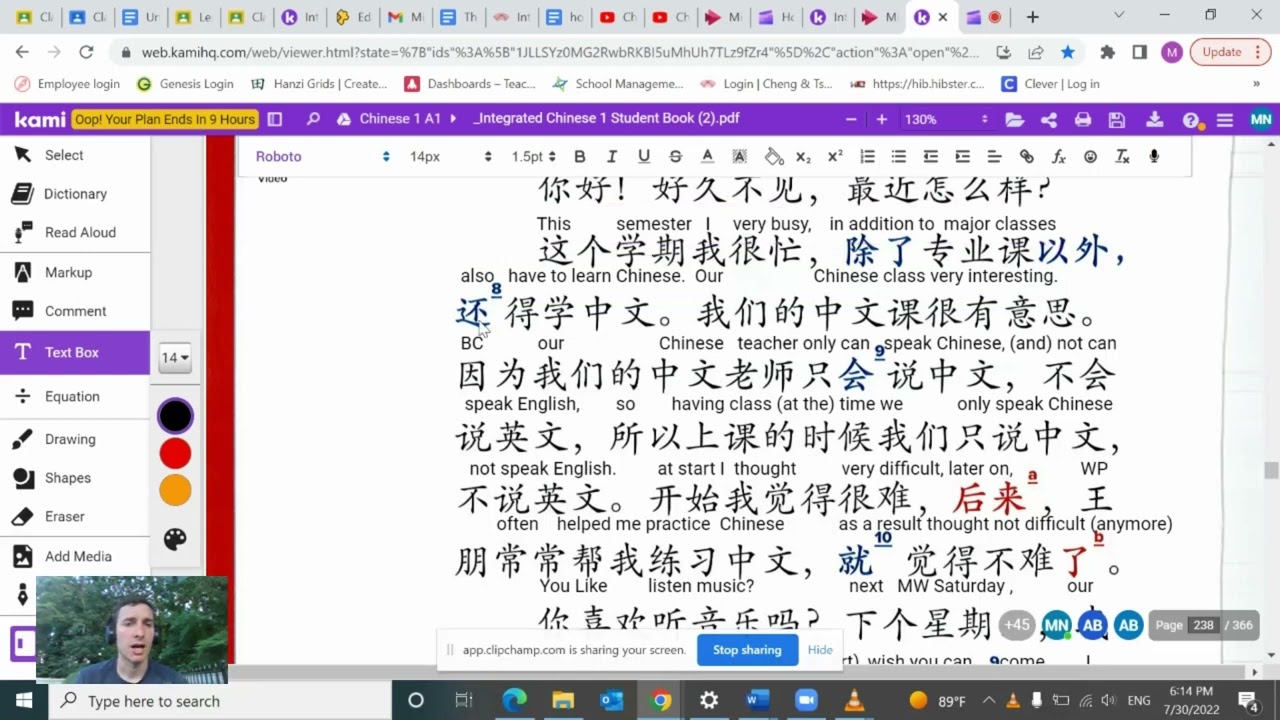Open file folder icon in Kami header
Screen dimensions: 1280x720
tap(1015, 120)
